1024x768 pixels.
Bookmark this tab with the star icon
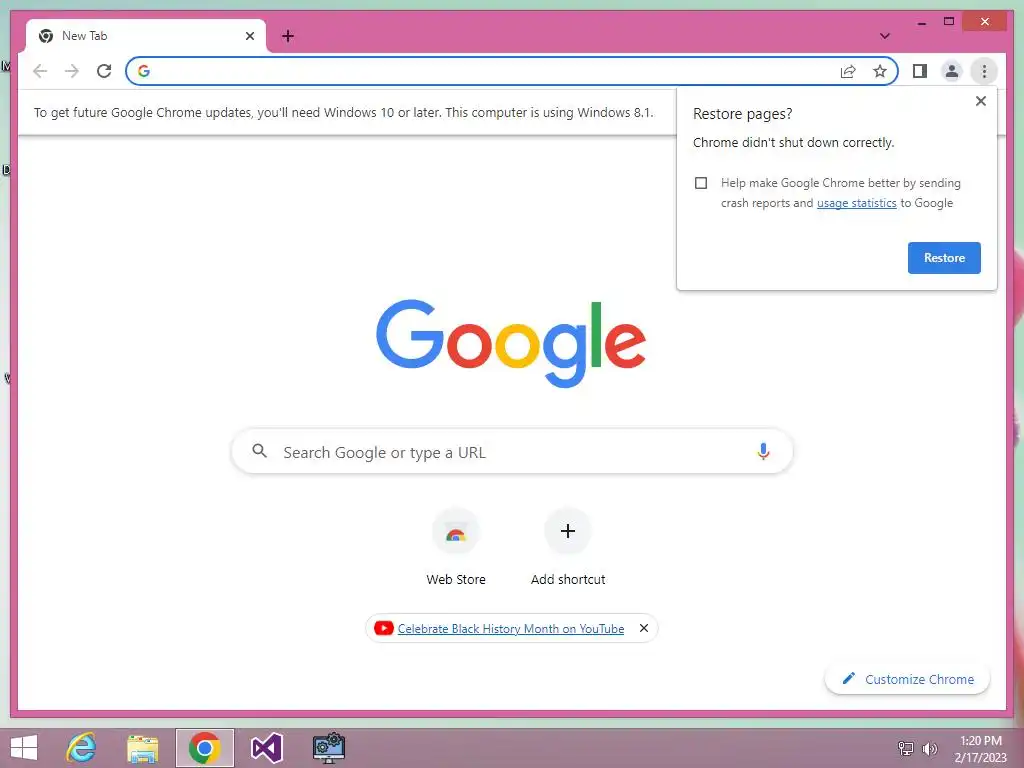coord(880,71)
